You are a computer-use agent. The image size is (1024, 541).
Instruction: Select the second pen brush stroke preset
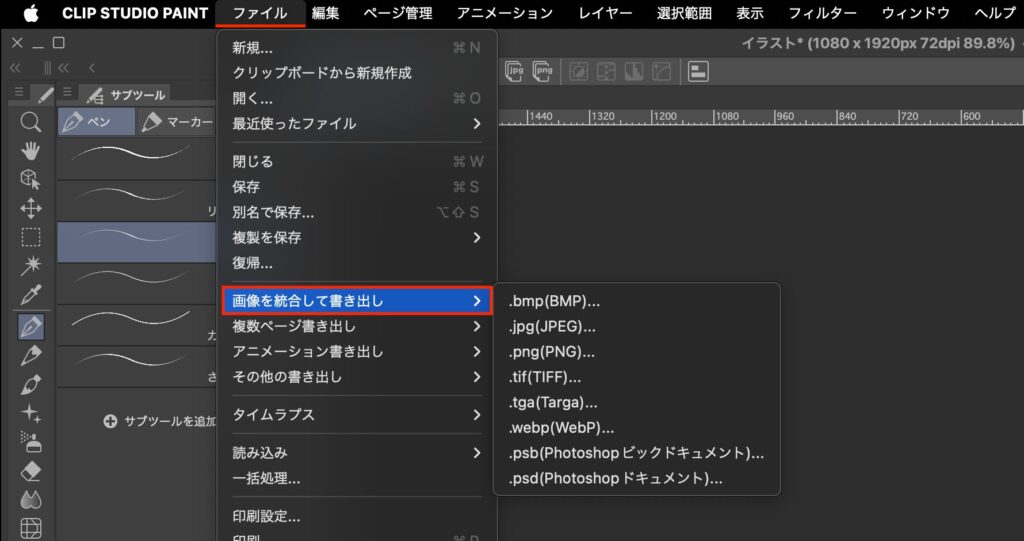(x=136, y=201)
